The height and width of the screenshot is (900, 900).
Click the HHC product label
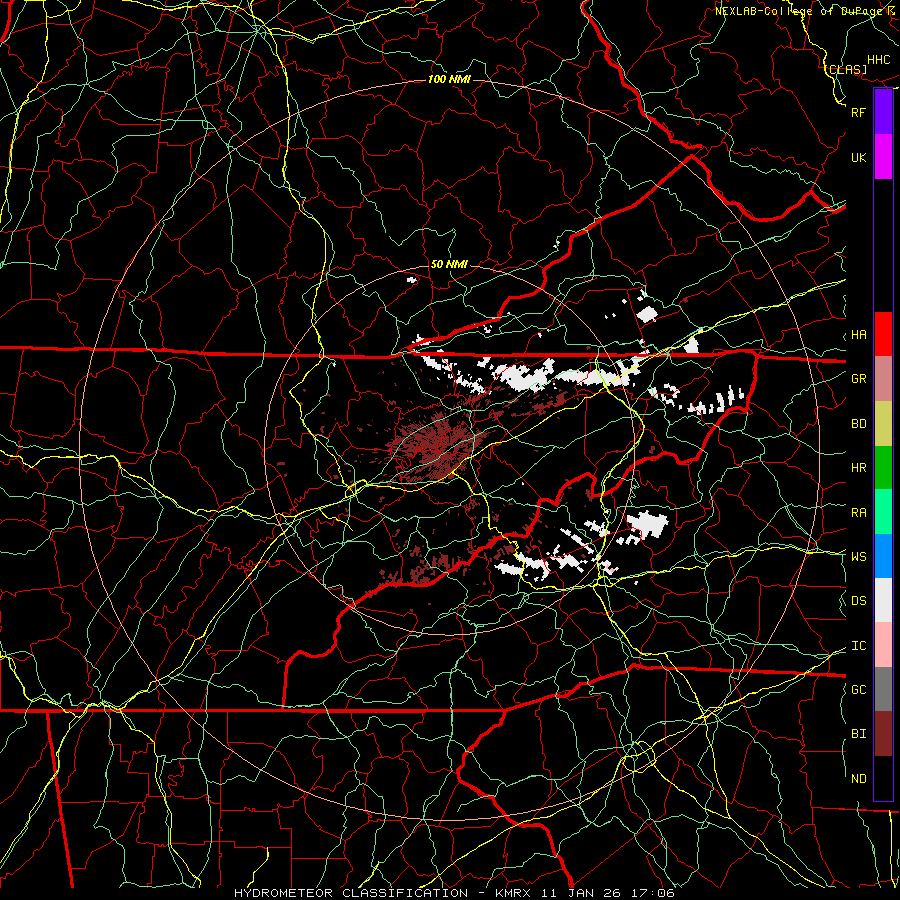point(879,60)
